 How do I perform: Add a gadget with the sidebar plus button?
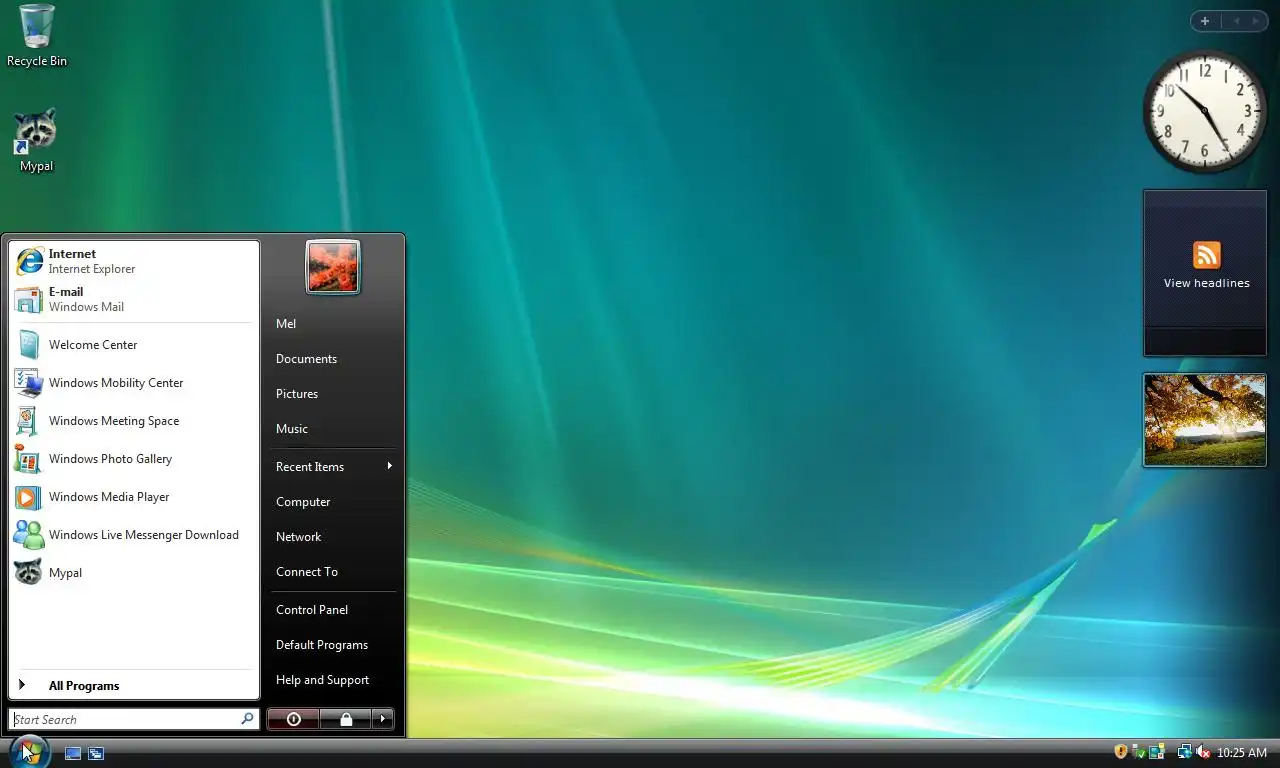pyautogui.click(x=1205, y=21)
